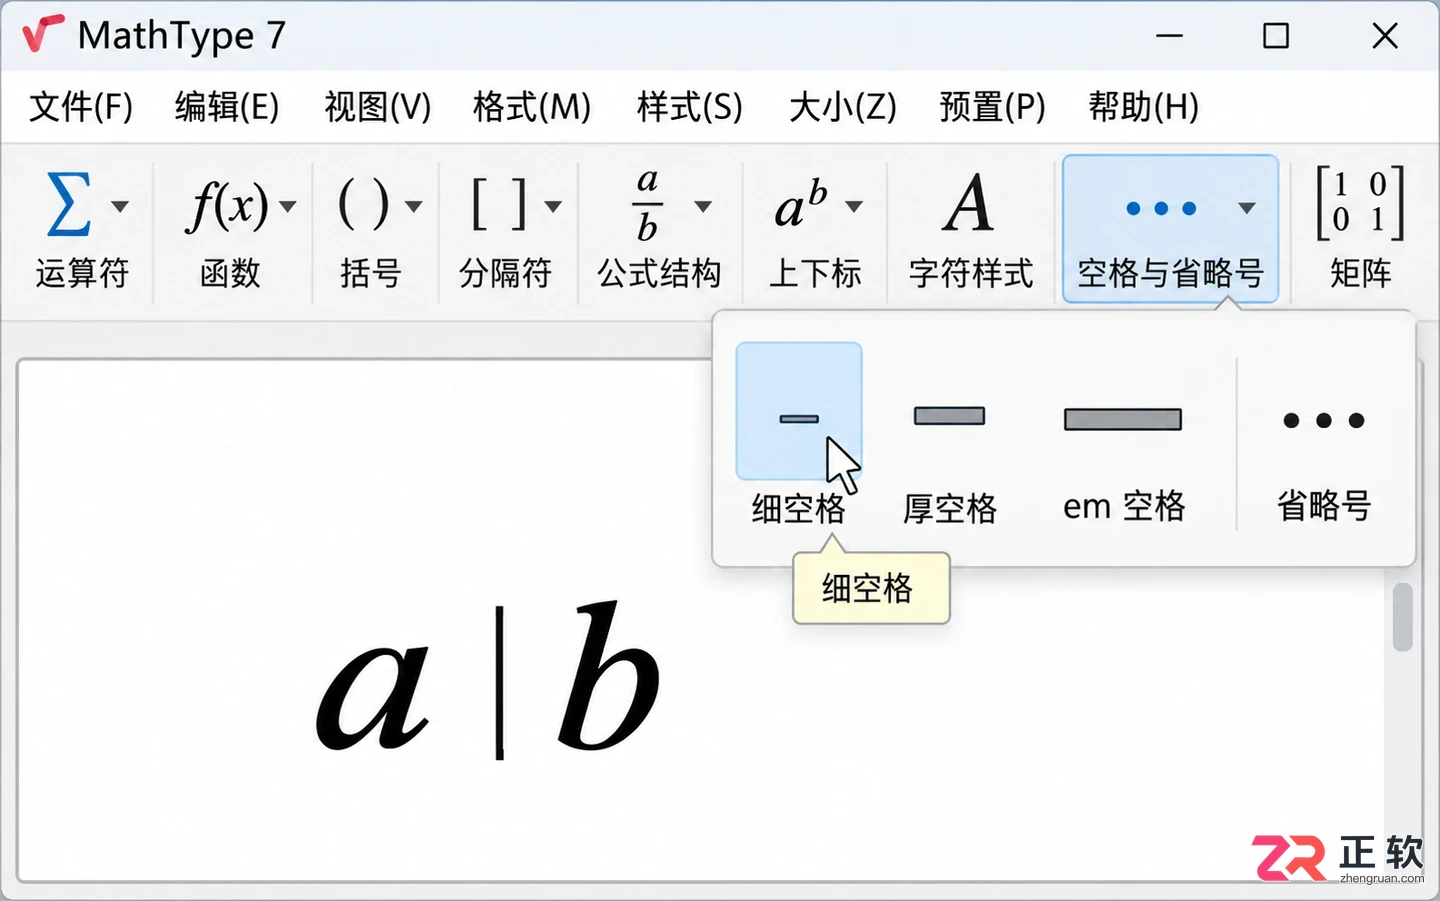Open the 编辑(E) menu

pos(227,106)
